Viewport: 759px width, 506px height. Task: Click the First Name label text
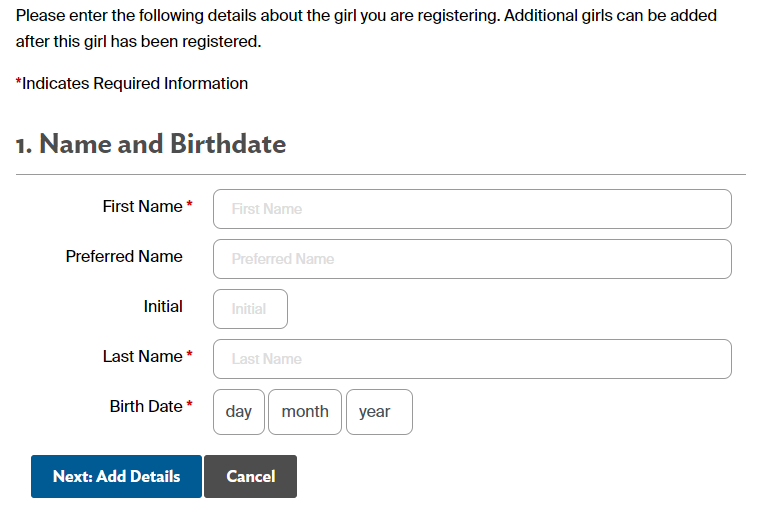pyautogui.click(x=142, y=206)
